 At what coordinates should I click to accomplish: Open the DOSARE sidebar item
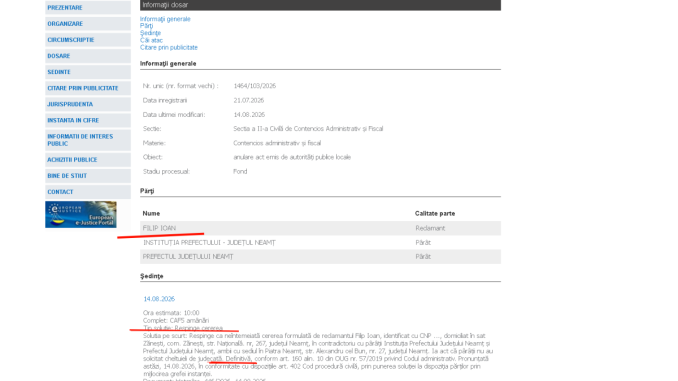[88, 56]
